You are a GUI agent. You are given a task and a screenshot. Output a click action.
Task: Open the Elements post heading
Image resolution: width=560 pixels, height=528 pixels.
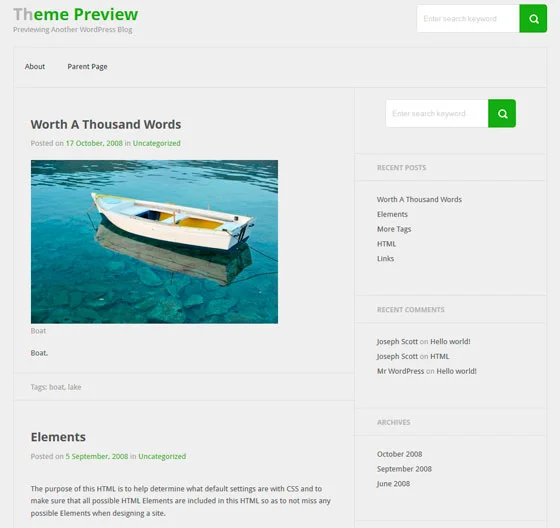(x=58, y=437)
